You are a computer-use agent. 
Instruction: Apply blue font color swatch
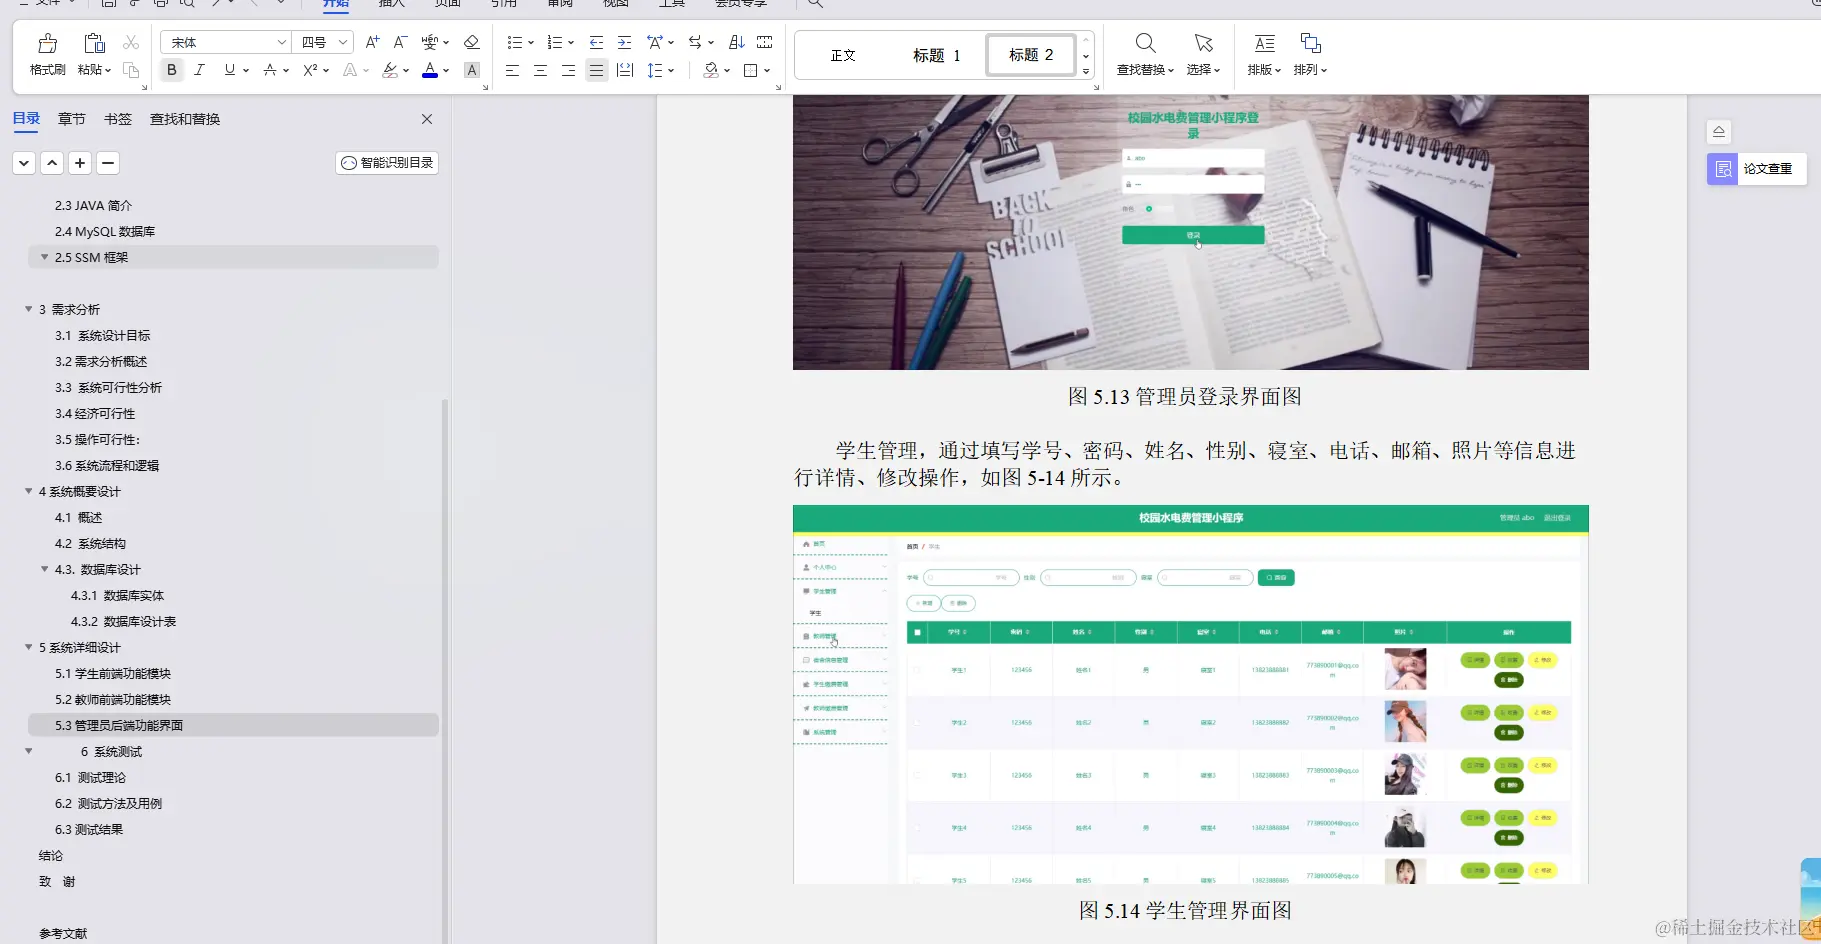point(430,70)
